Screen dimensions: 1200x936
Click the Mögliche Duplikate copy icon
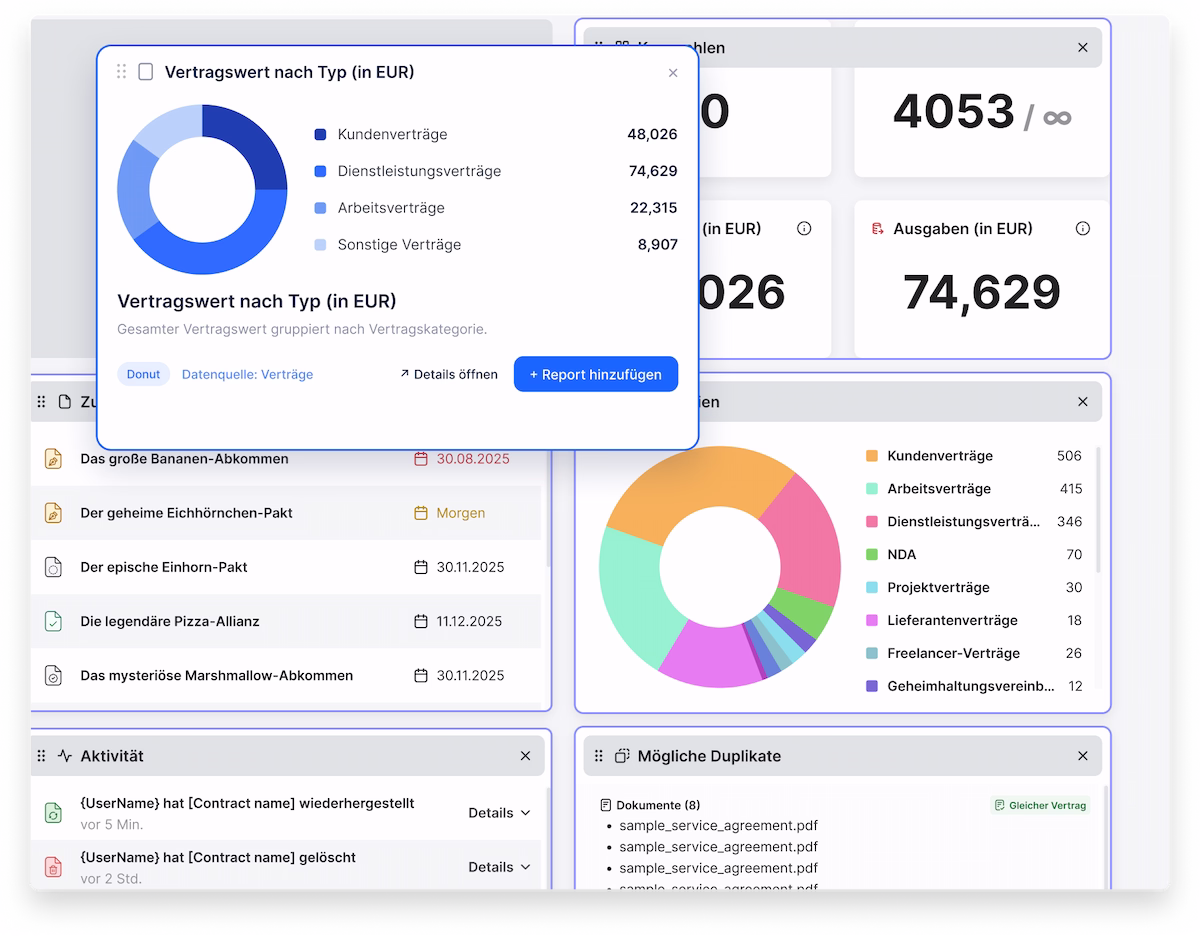pos(622,756)
